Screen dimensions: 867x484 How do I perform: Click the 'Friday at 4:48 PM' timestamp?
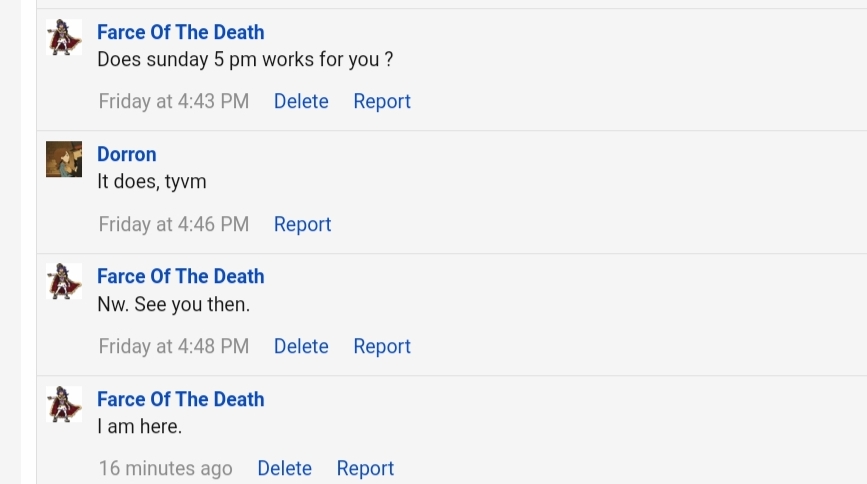point(174,346)
